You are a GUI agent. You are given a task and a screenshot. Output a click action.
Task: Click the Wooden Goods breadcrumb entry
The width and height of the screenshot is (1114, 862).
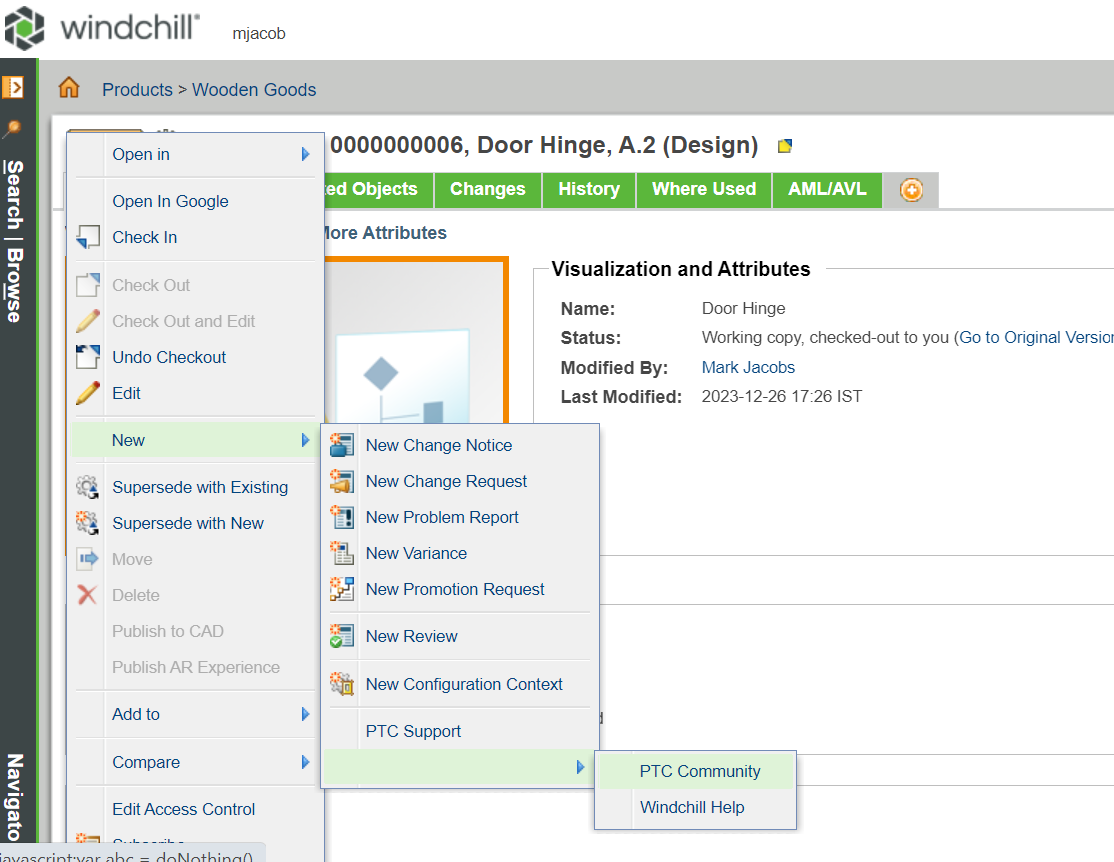click(x=254, y=90)
